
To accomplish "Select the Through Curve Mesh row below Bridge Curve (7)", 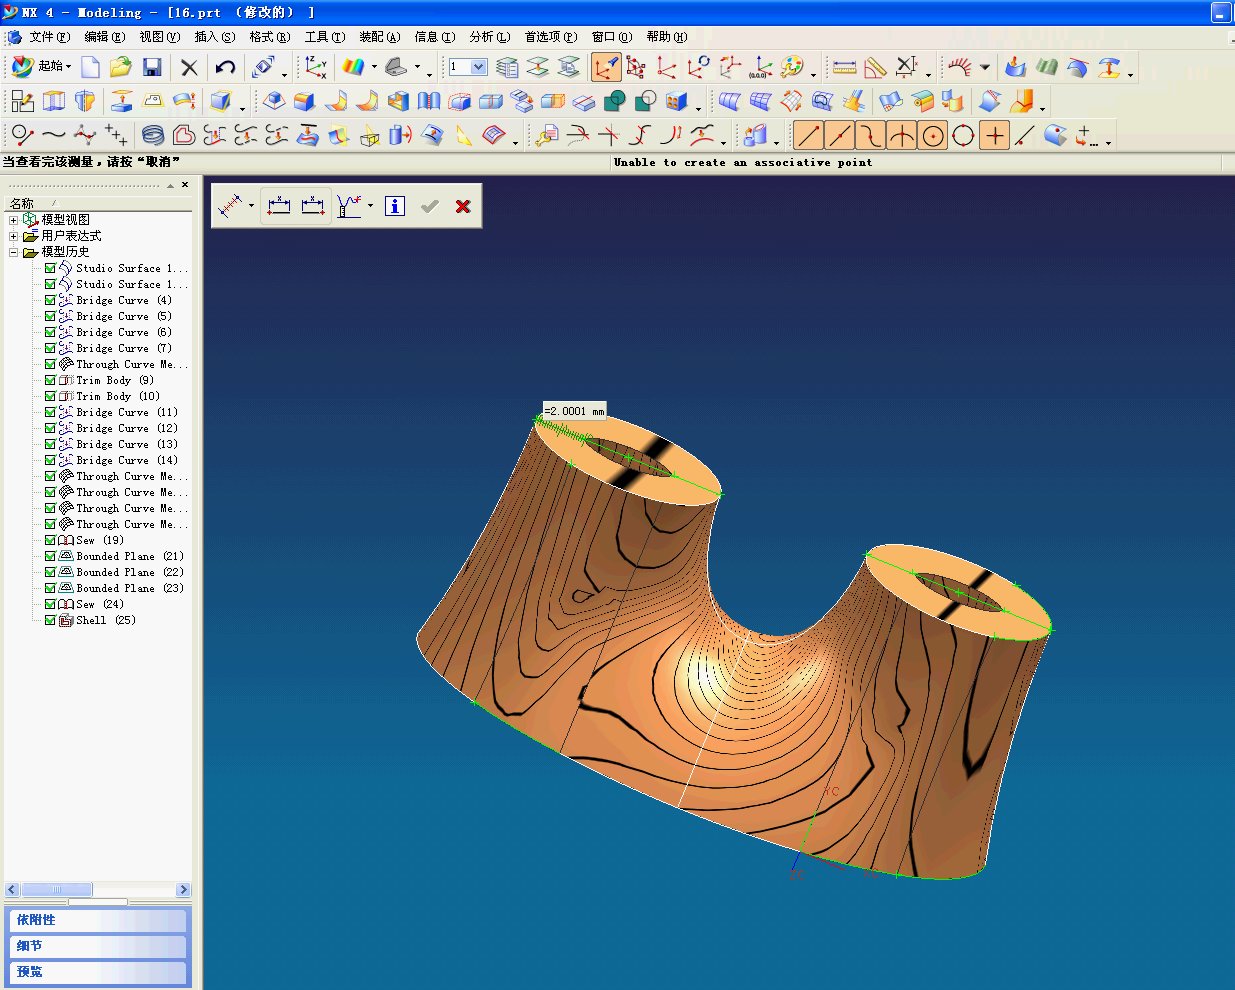I will 124,364.
